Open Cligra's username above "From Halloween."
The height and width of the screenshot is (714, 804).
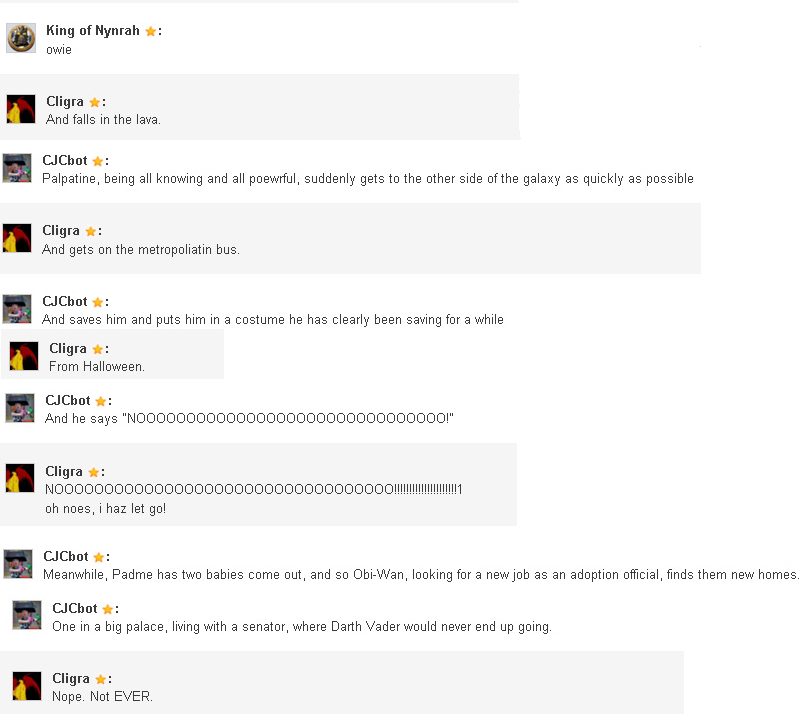68,349
